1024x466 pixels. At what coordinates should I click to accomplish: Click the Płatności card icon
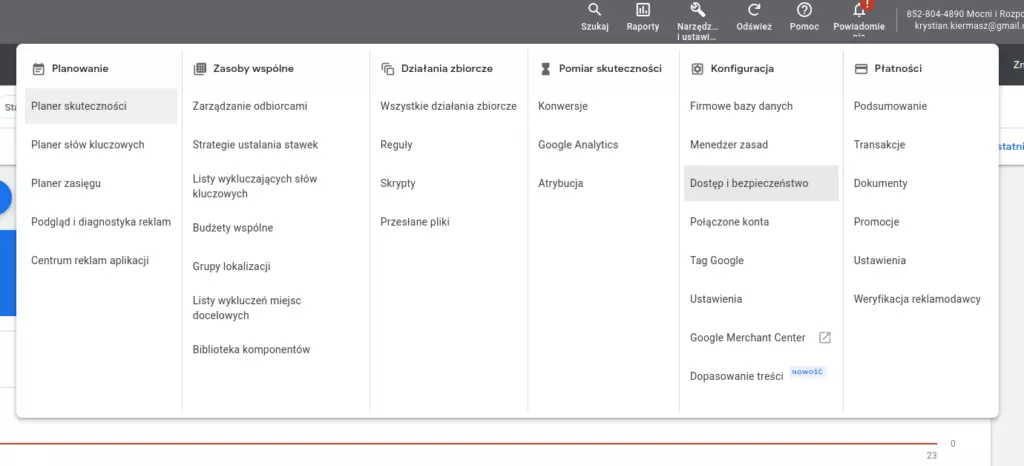860,69
